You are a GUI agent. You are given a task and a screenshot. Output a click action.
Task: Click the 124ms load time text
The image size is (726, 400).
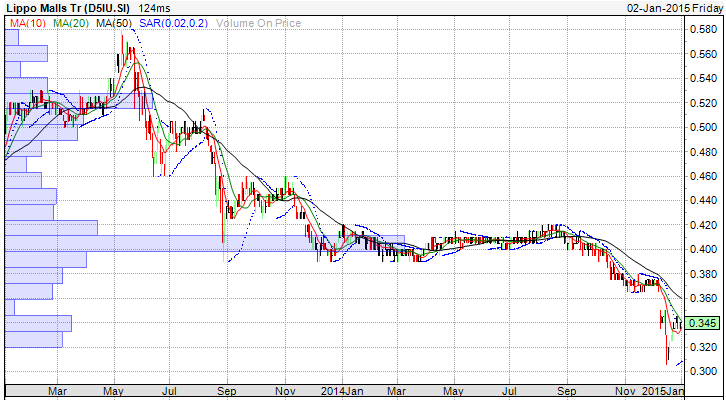[x=154, y=8]
